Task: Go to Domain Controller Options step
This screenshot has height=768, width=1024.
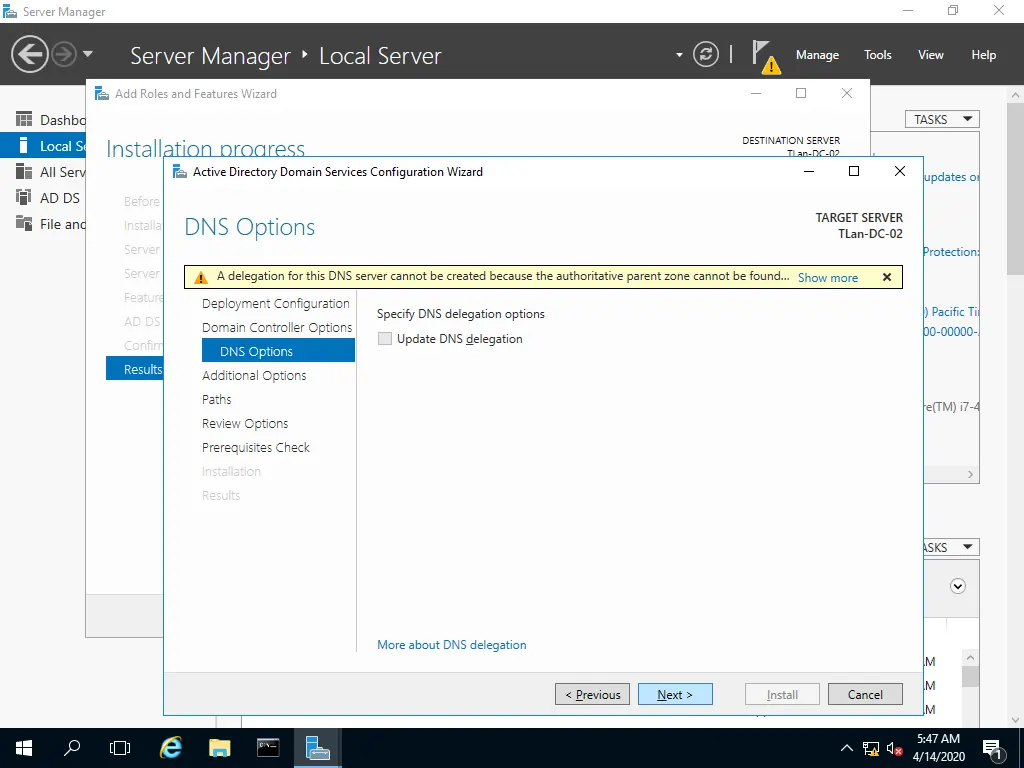Action: [277, 327]
